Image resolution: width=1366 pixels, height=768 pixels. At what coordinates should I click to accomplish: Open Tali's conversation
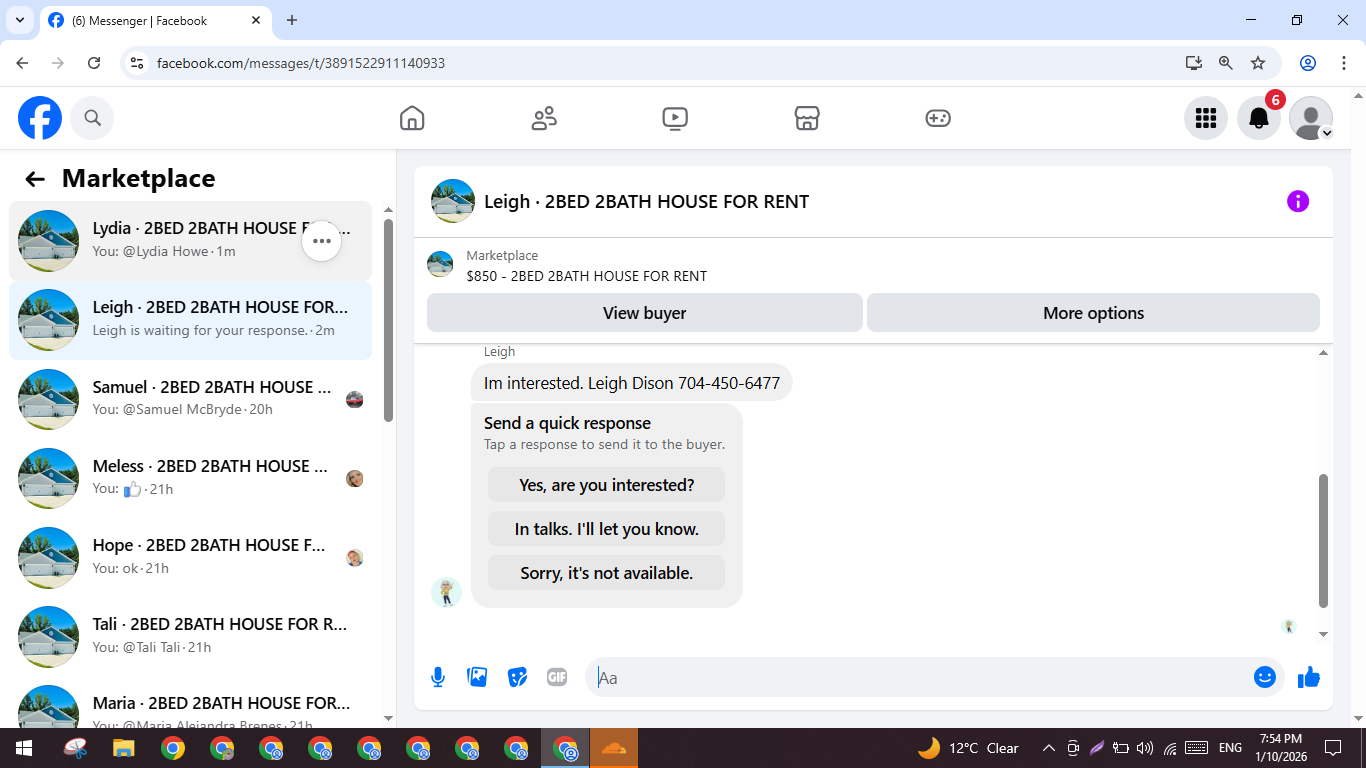pyautogui.click(x=190, y=636)
